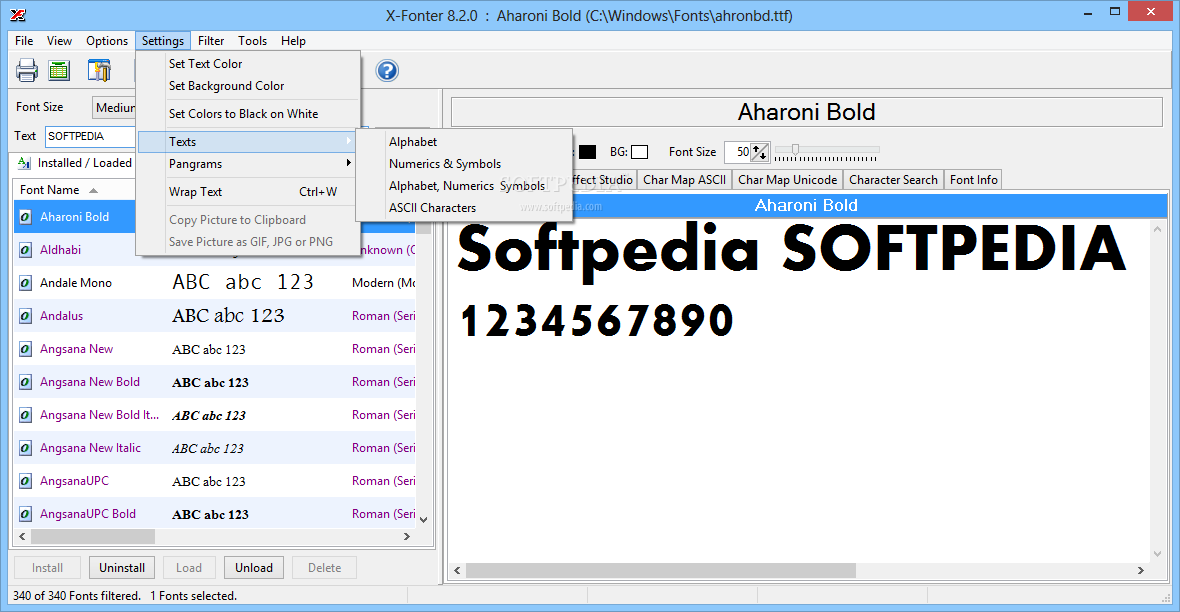Select Numerics & Symbols sample text
The width and height of the screenshot is (1180, 612).
pos(464,163)
